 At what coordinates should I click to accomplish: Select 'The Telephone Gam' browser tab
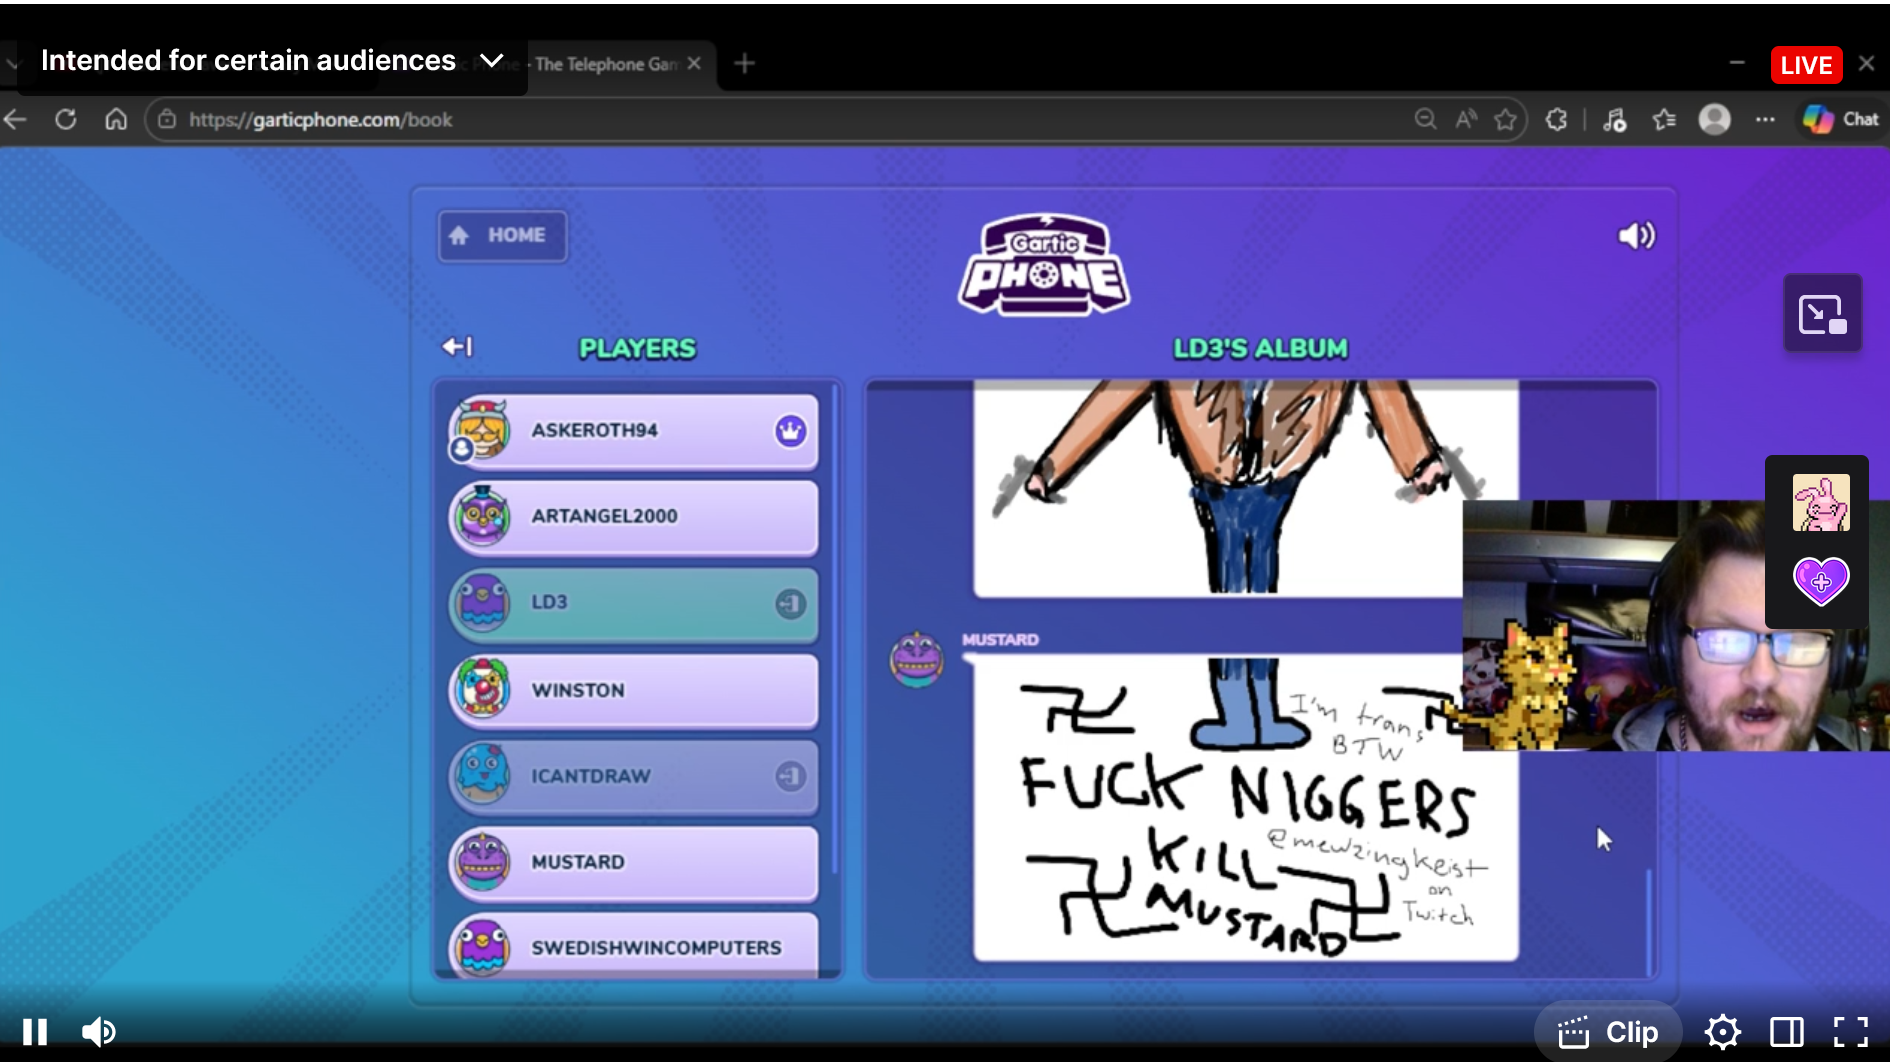pyautogui.click(x=606, y=64)
